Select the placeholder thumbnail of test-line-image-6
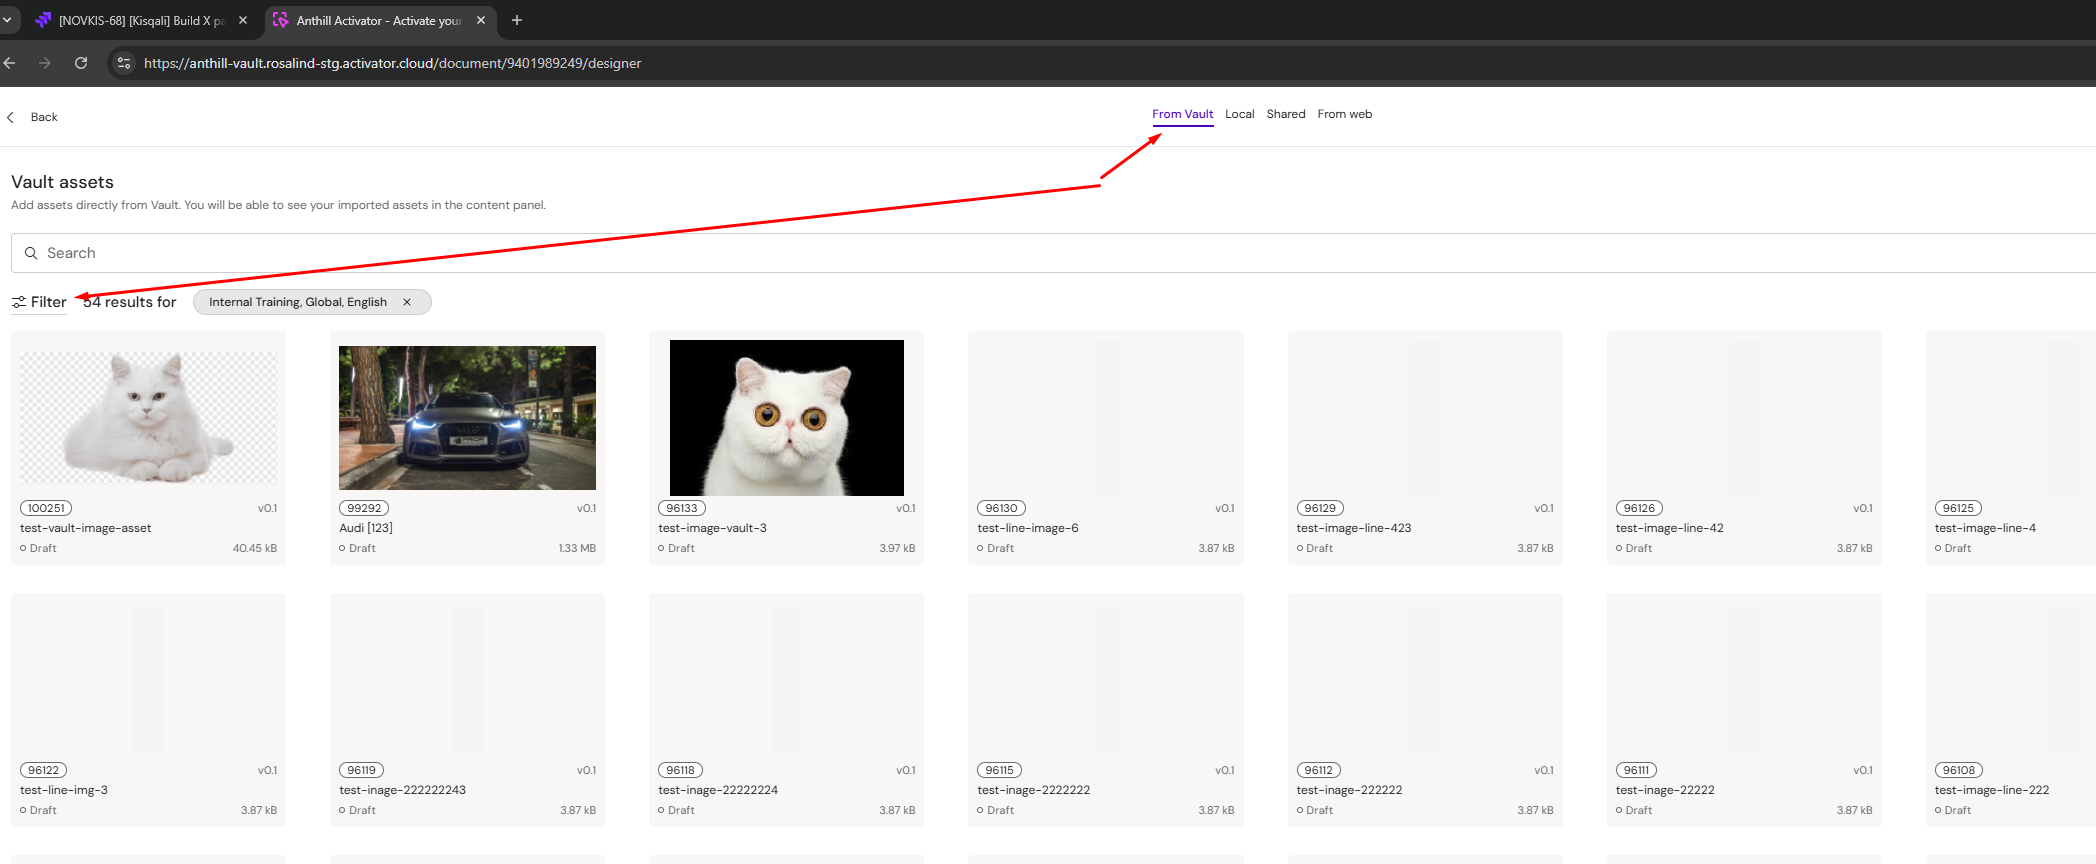The width and height of the screenshot is (2096, 864). (x=1105, y=417)
